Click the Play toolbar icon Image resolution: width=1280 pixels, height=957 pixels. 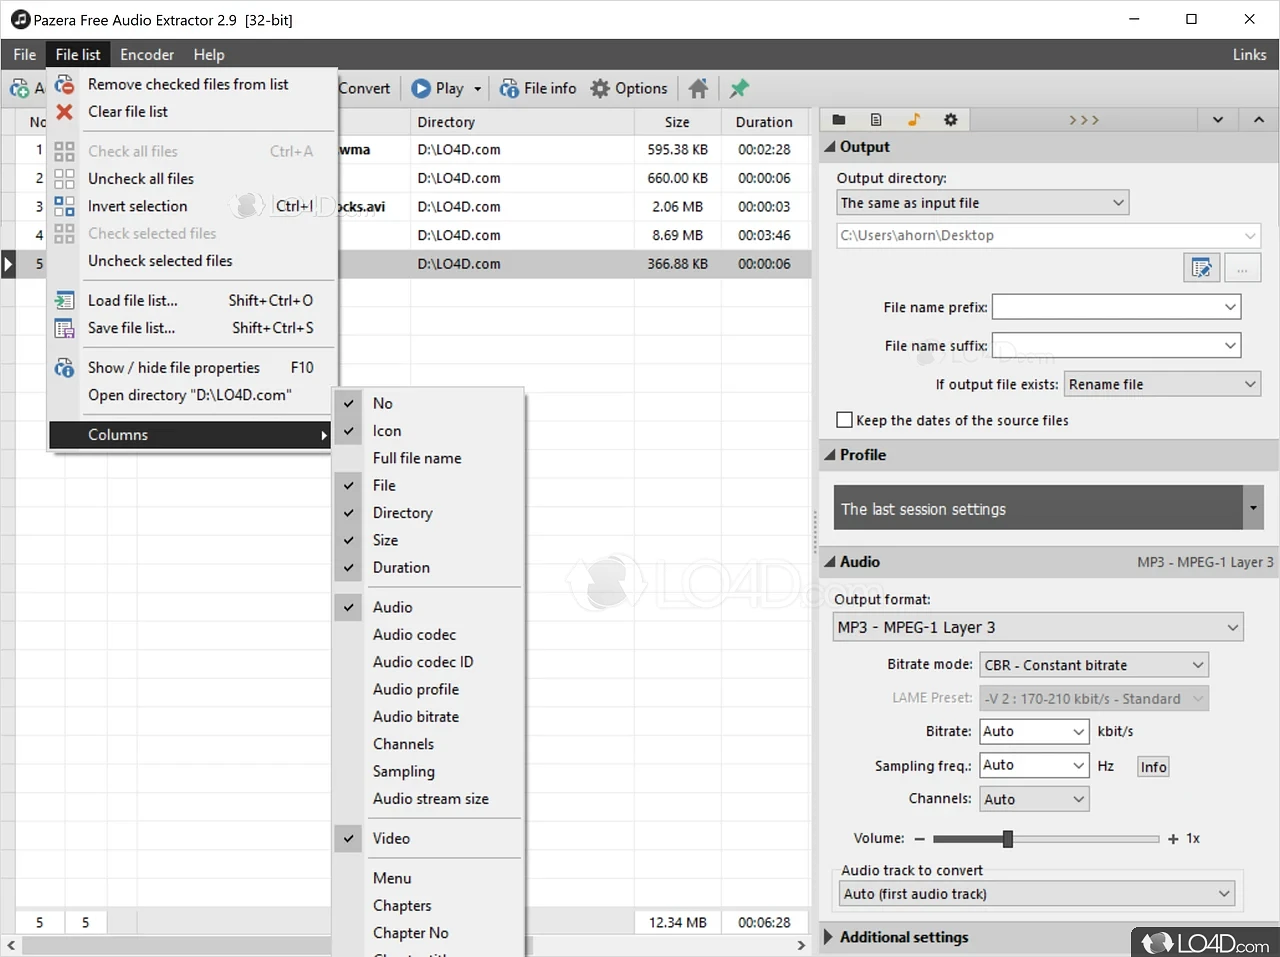pyautogui.click(x=422, y=88)
